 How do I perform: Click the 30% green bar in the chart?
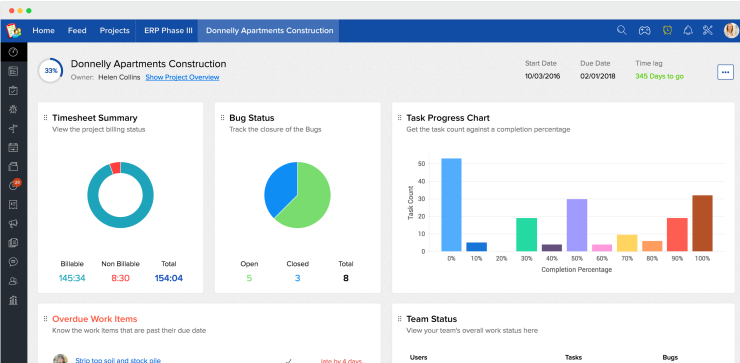click(x=527, y=235)
